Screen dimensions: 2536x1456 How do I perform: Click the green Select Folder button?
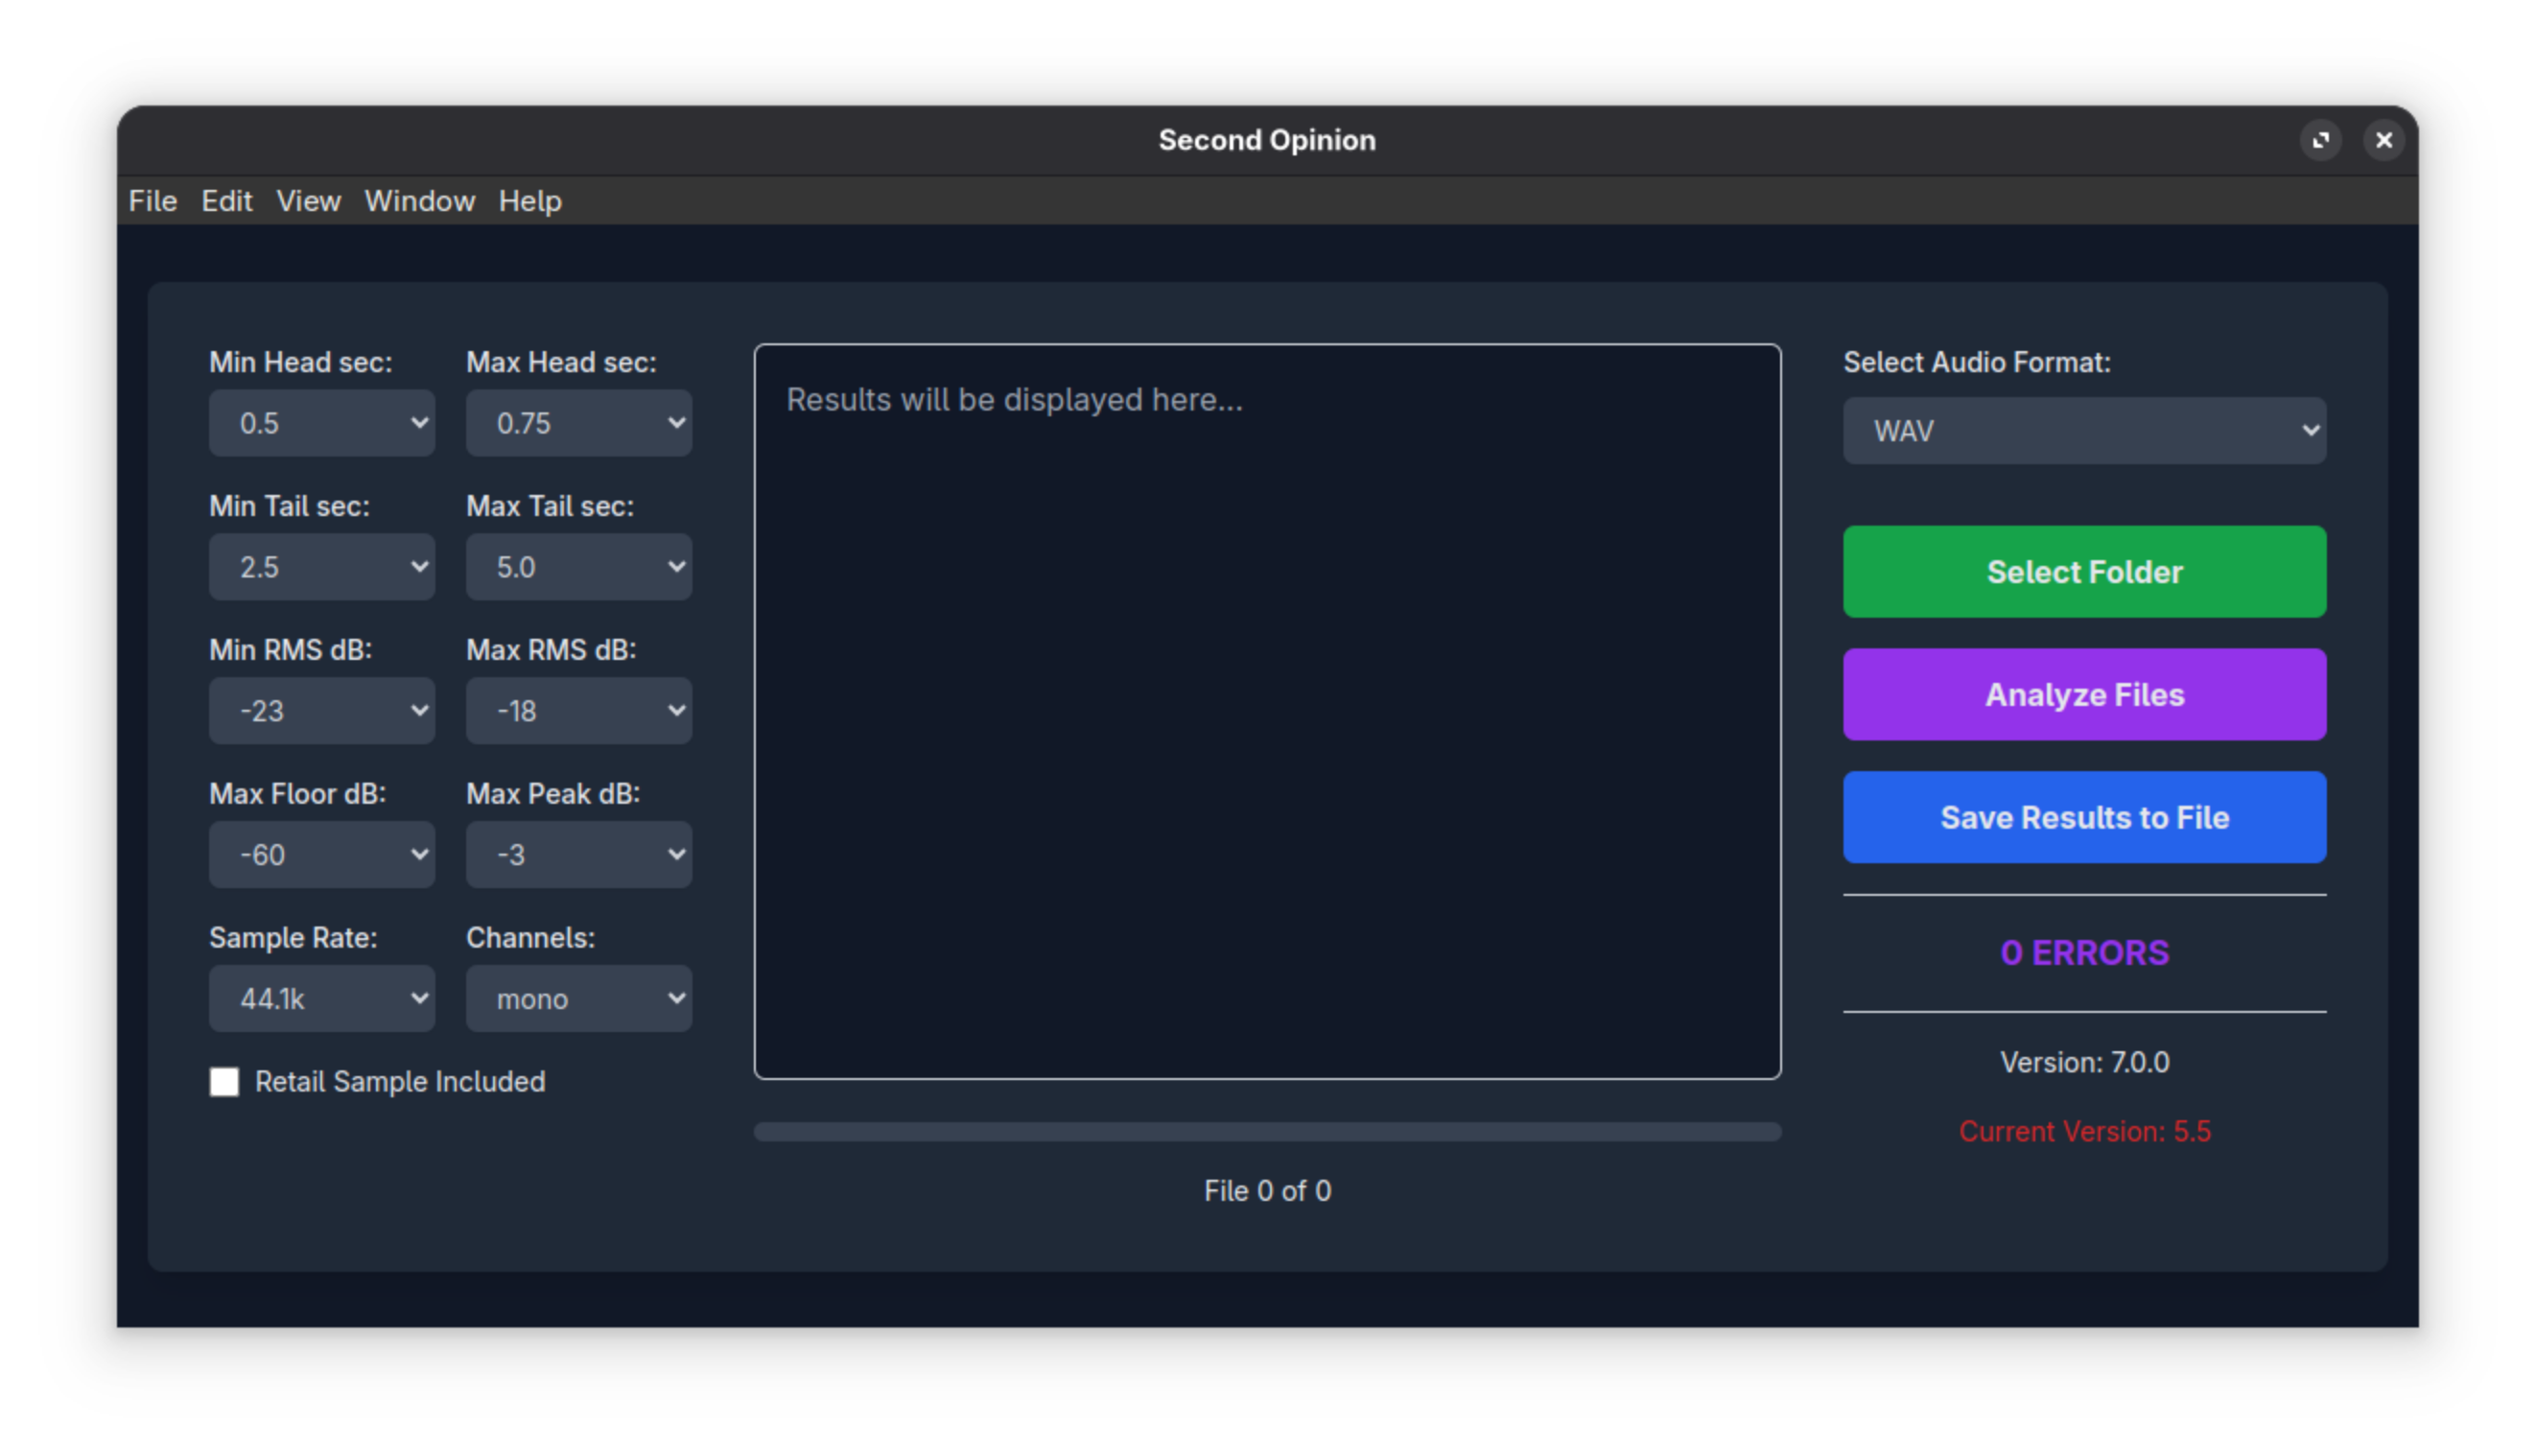click(2084, 572)
